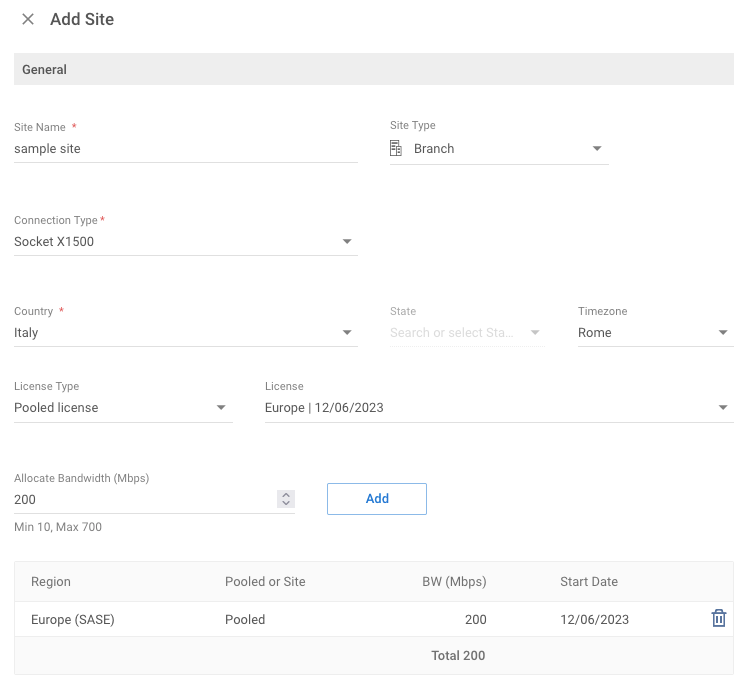The height and width of the screenshot is (687, 743).
Task: Close the Add Site dialog
Action: coord(28,19)
